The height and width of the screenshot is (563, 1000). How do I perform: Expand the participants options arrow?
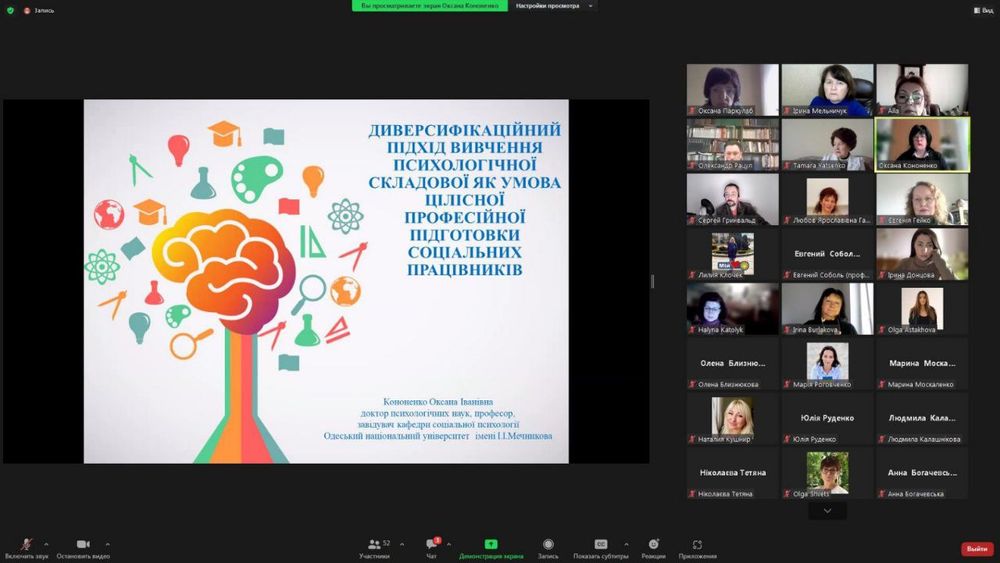point(402,544)
